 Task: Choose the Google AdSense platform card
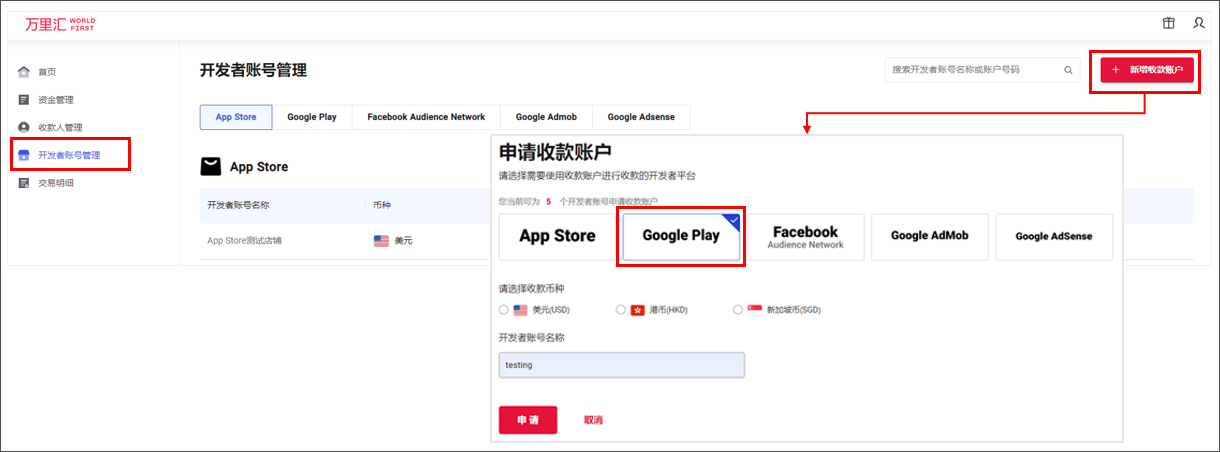1054,237
